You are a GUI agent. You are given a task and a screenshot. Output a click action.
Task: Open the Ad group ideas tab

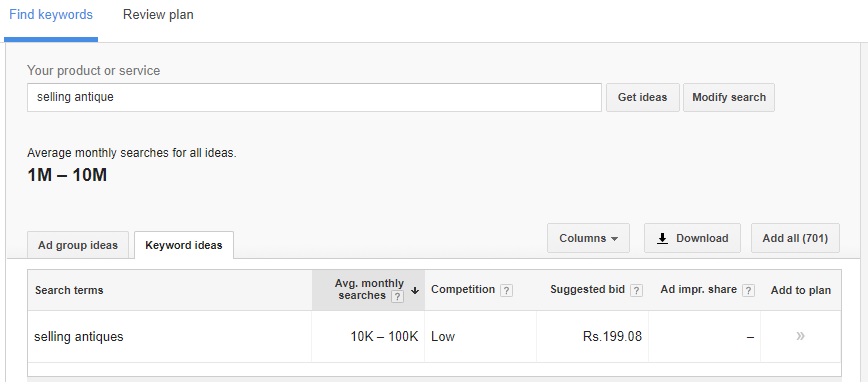click(78, 245)
